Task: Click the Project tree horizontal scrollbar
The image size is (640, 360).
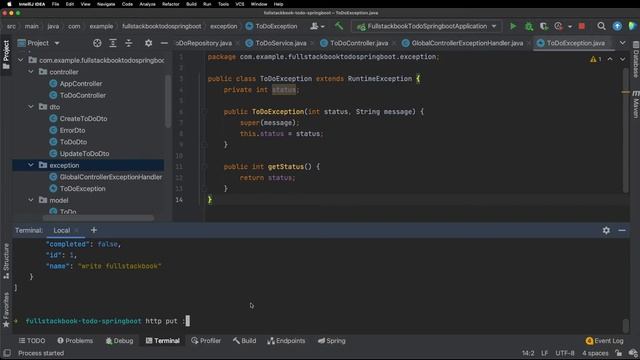Action: (98, 218)
